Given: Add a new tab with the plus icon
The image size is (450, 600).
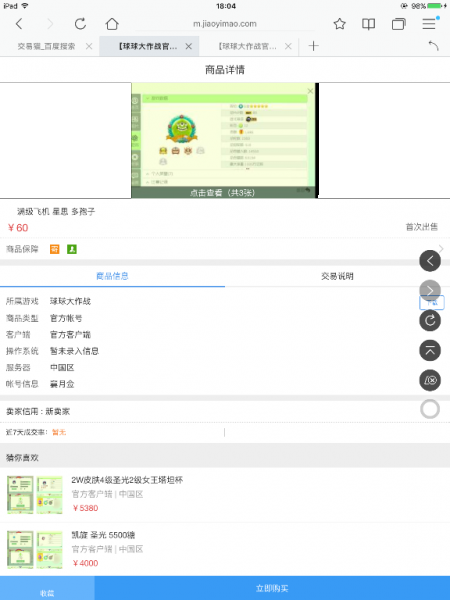Looking at the screenshot, I should [313, 46].
